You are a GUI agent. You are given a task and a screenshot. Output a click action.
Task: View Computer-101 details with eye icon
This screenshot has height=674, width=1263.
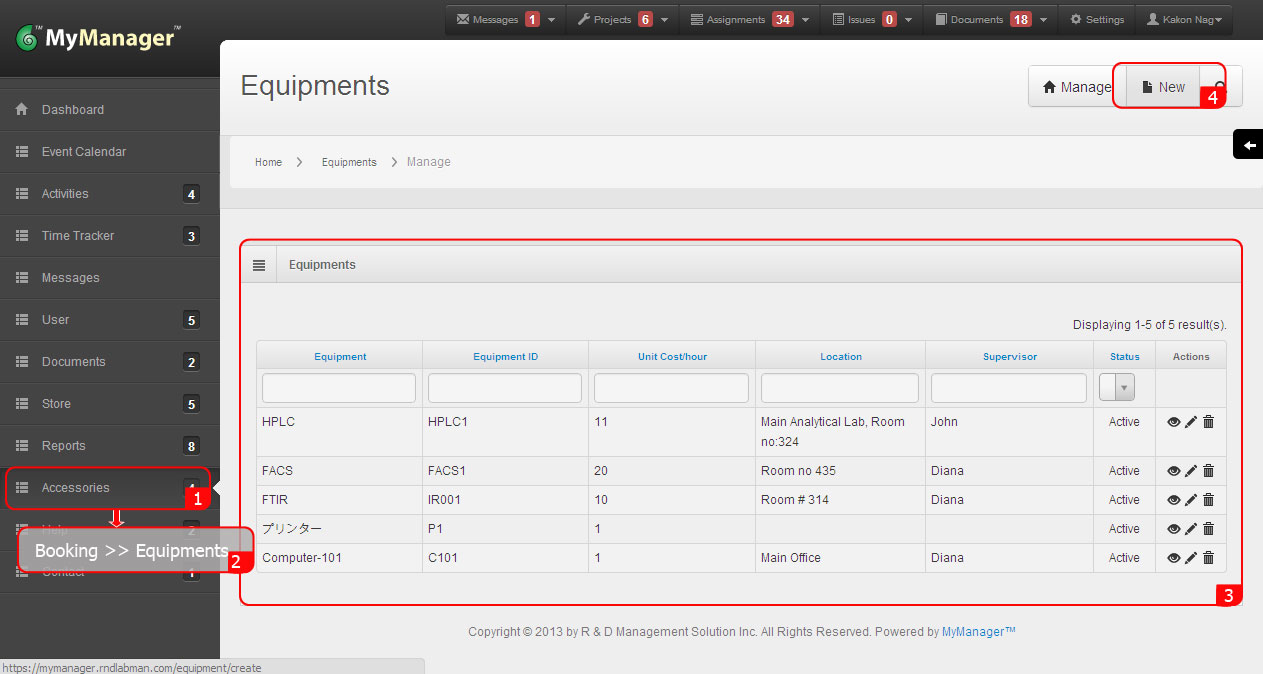1173,557
